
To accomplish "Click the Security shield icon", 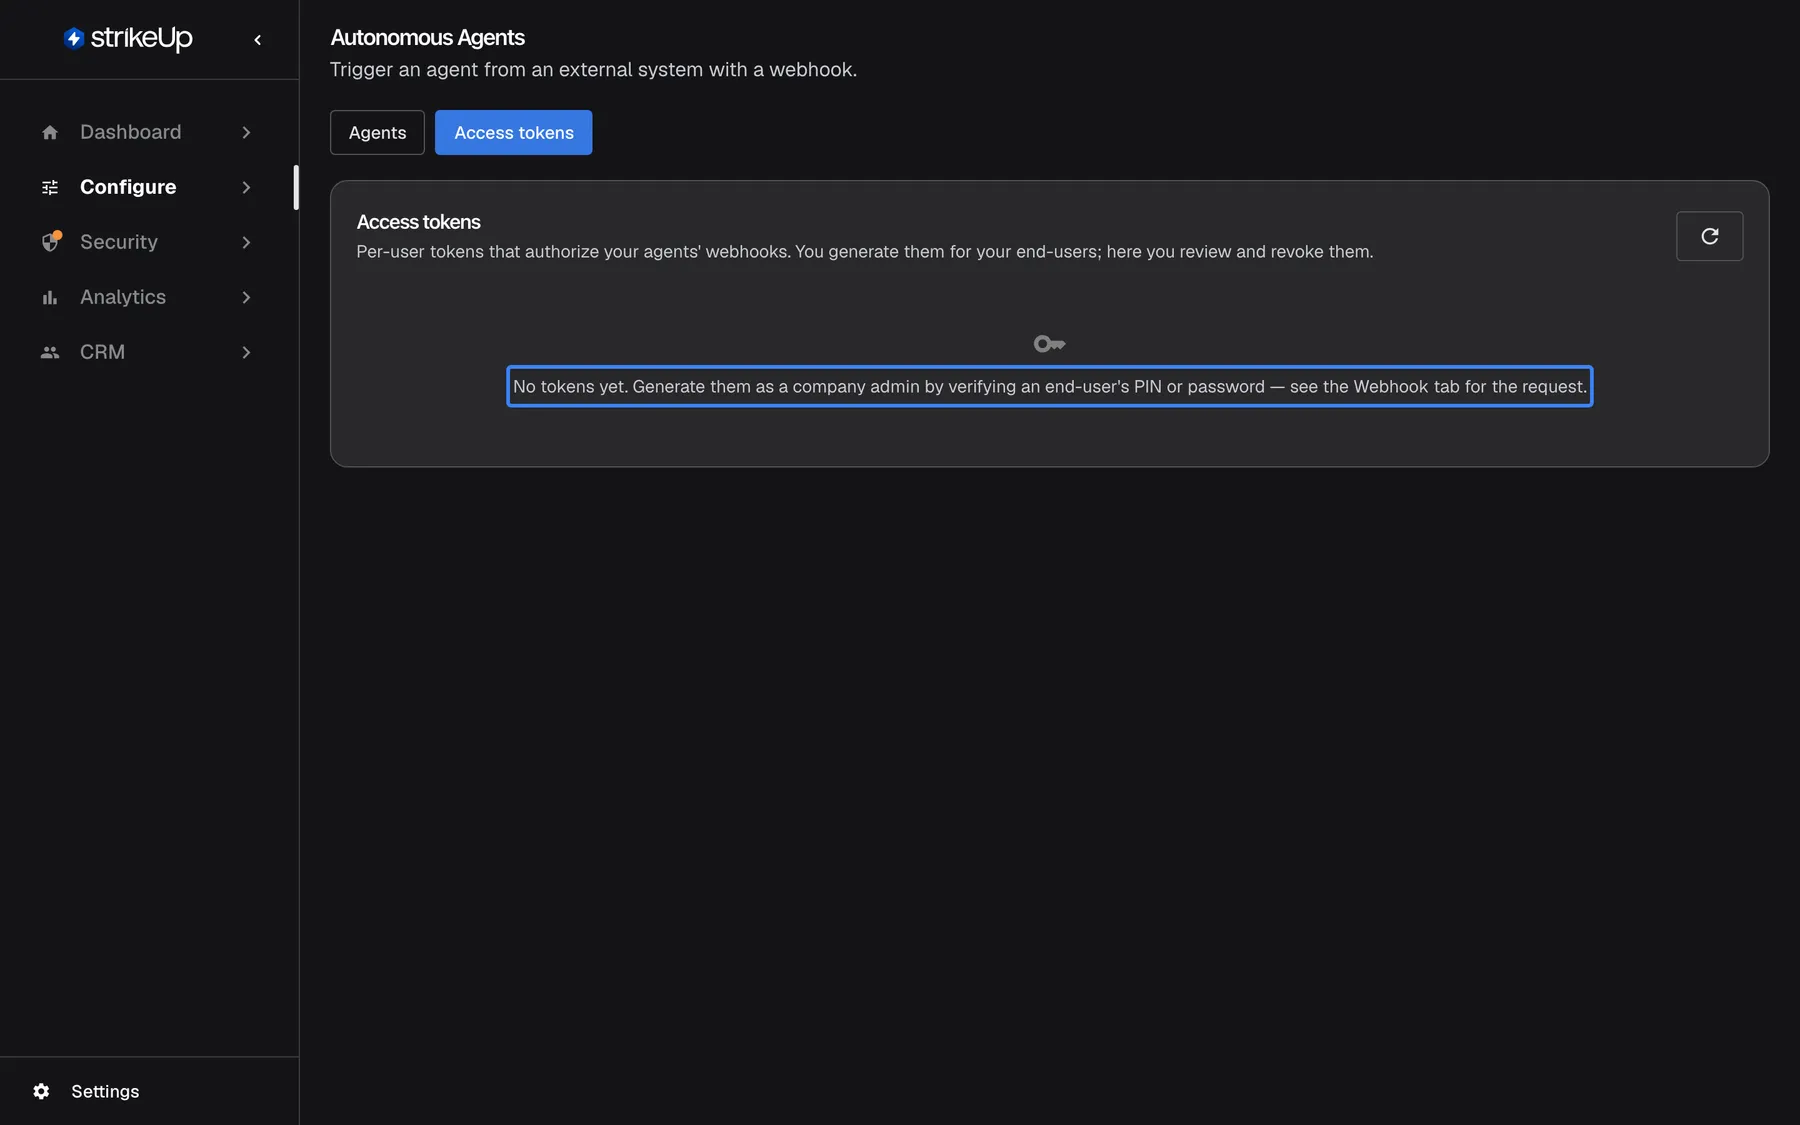I will pos(51,242).
